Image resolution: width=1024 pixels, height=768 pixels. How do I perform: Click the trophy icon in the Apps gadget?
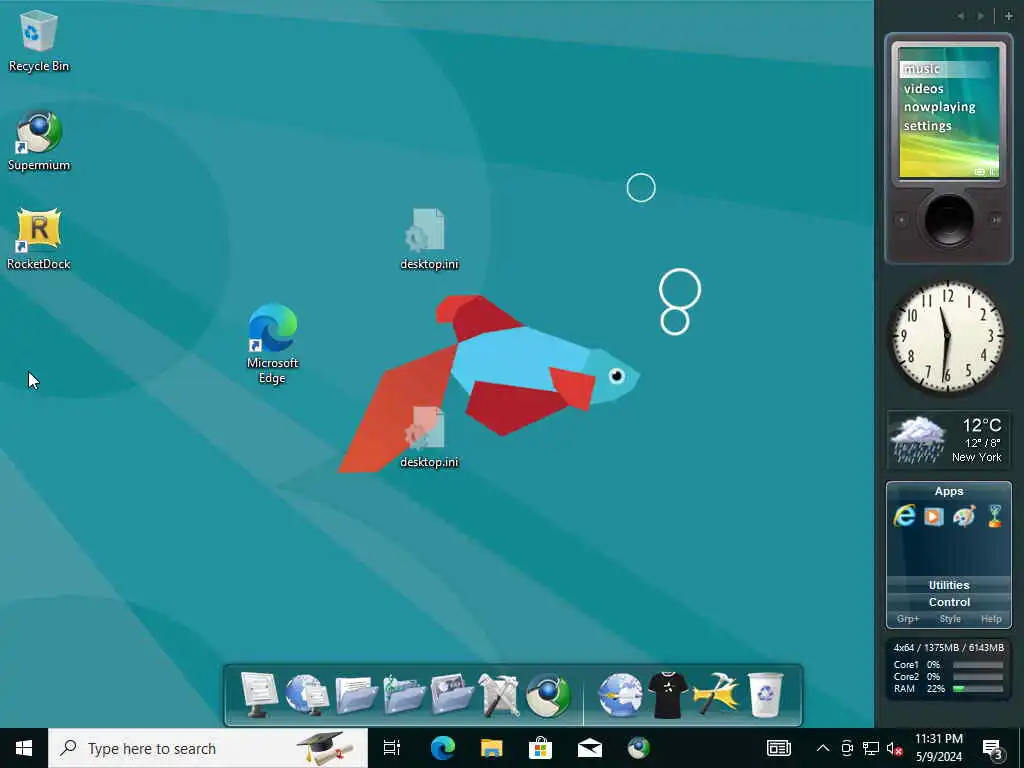click(995, 516)
